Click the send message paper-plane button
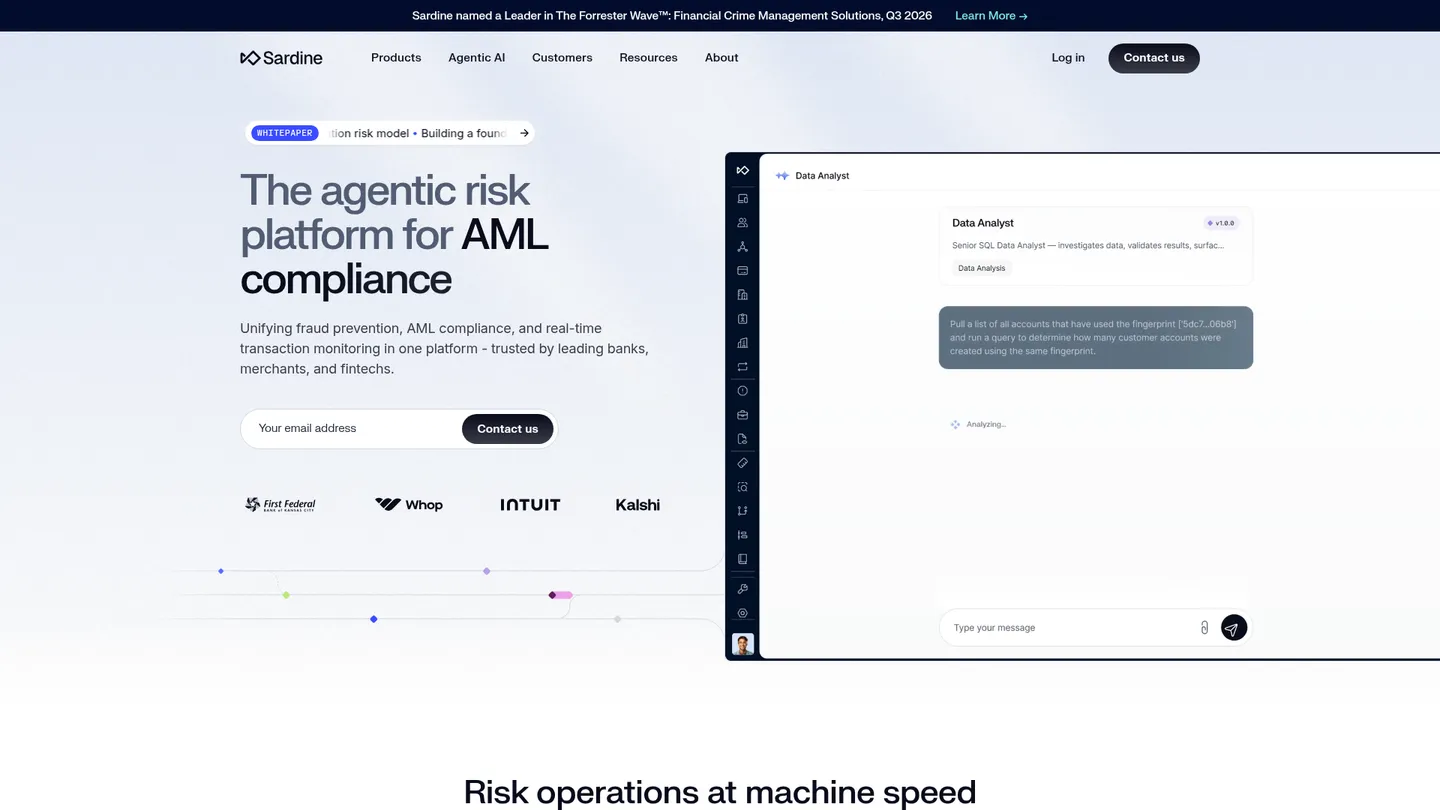This screenshot has width=1440, height=810. 1234,628
